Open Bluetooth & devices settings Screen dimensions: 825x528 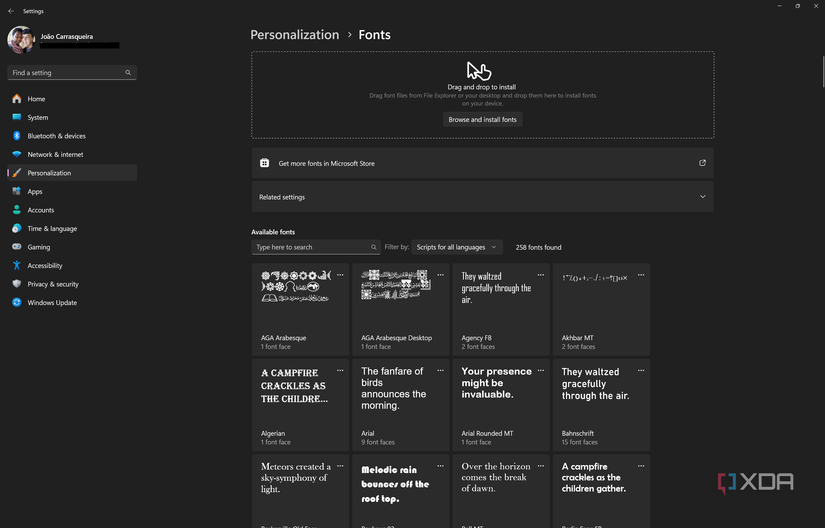(72, 136)
